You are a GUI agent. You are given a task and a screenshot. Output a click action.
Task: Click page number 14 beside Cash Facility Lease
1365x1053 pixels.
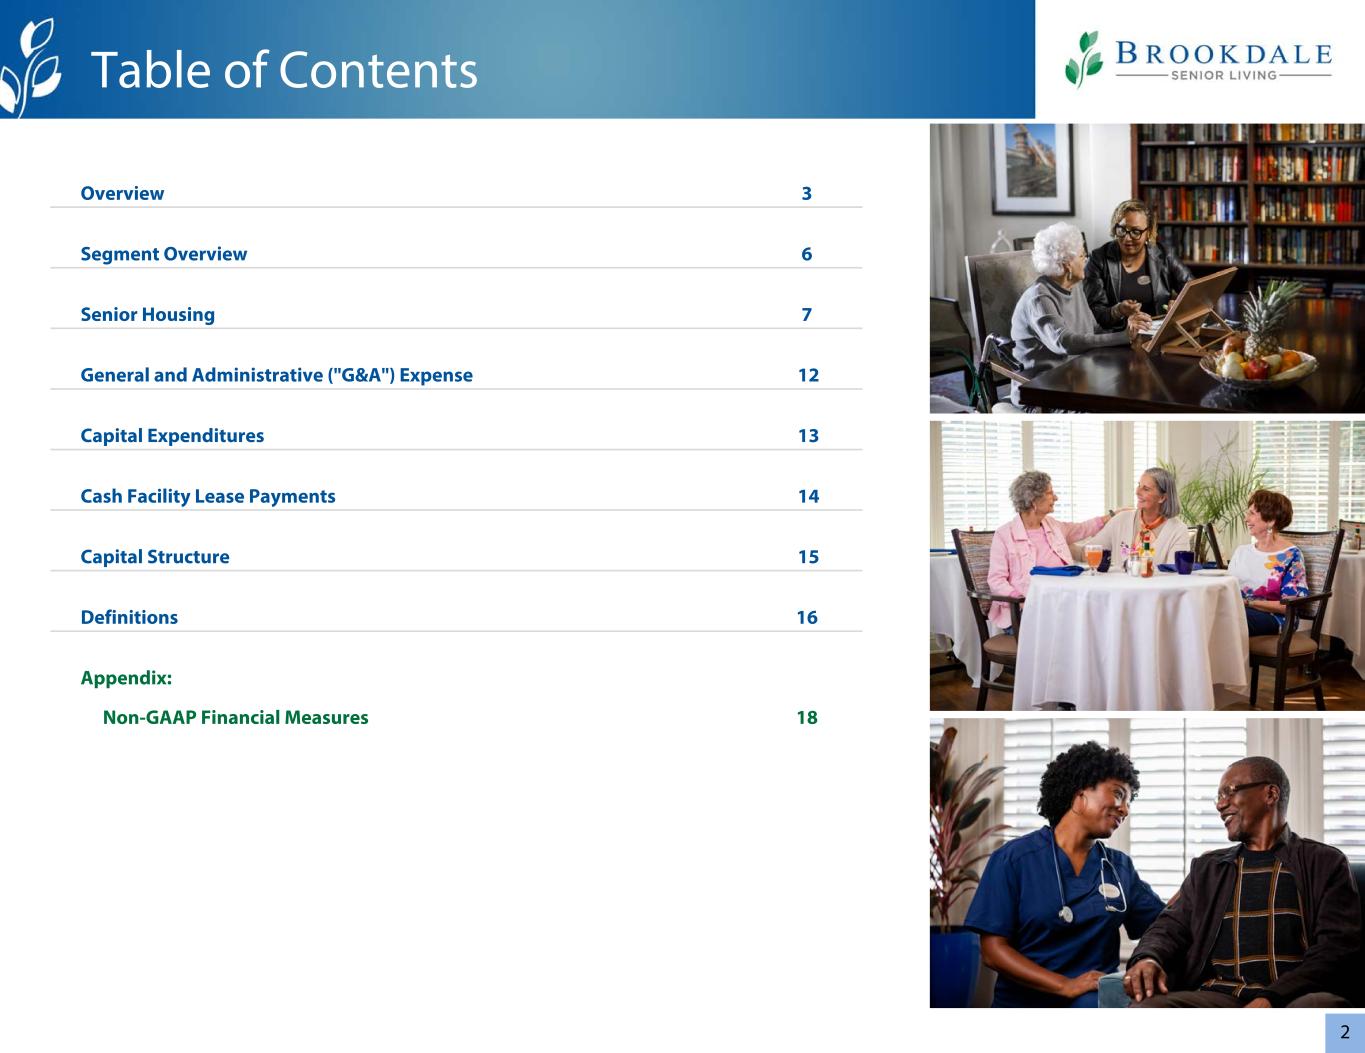point(808,496)
